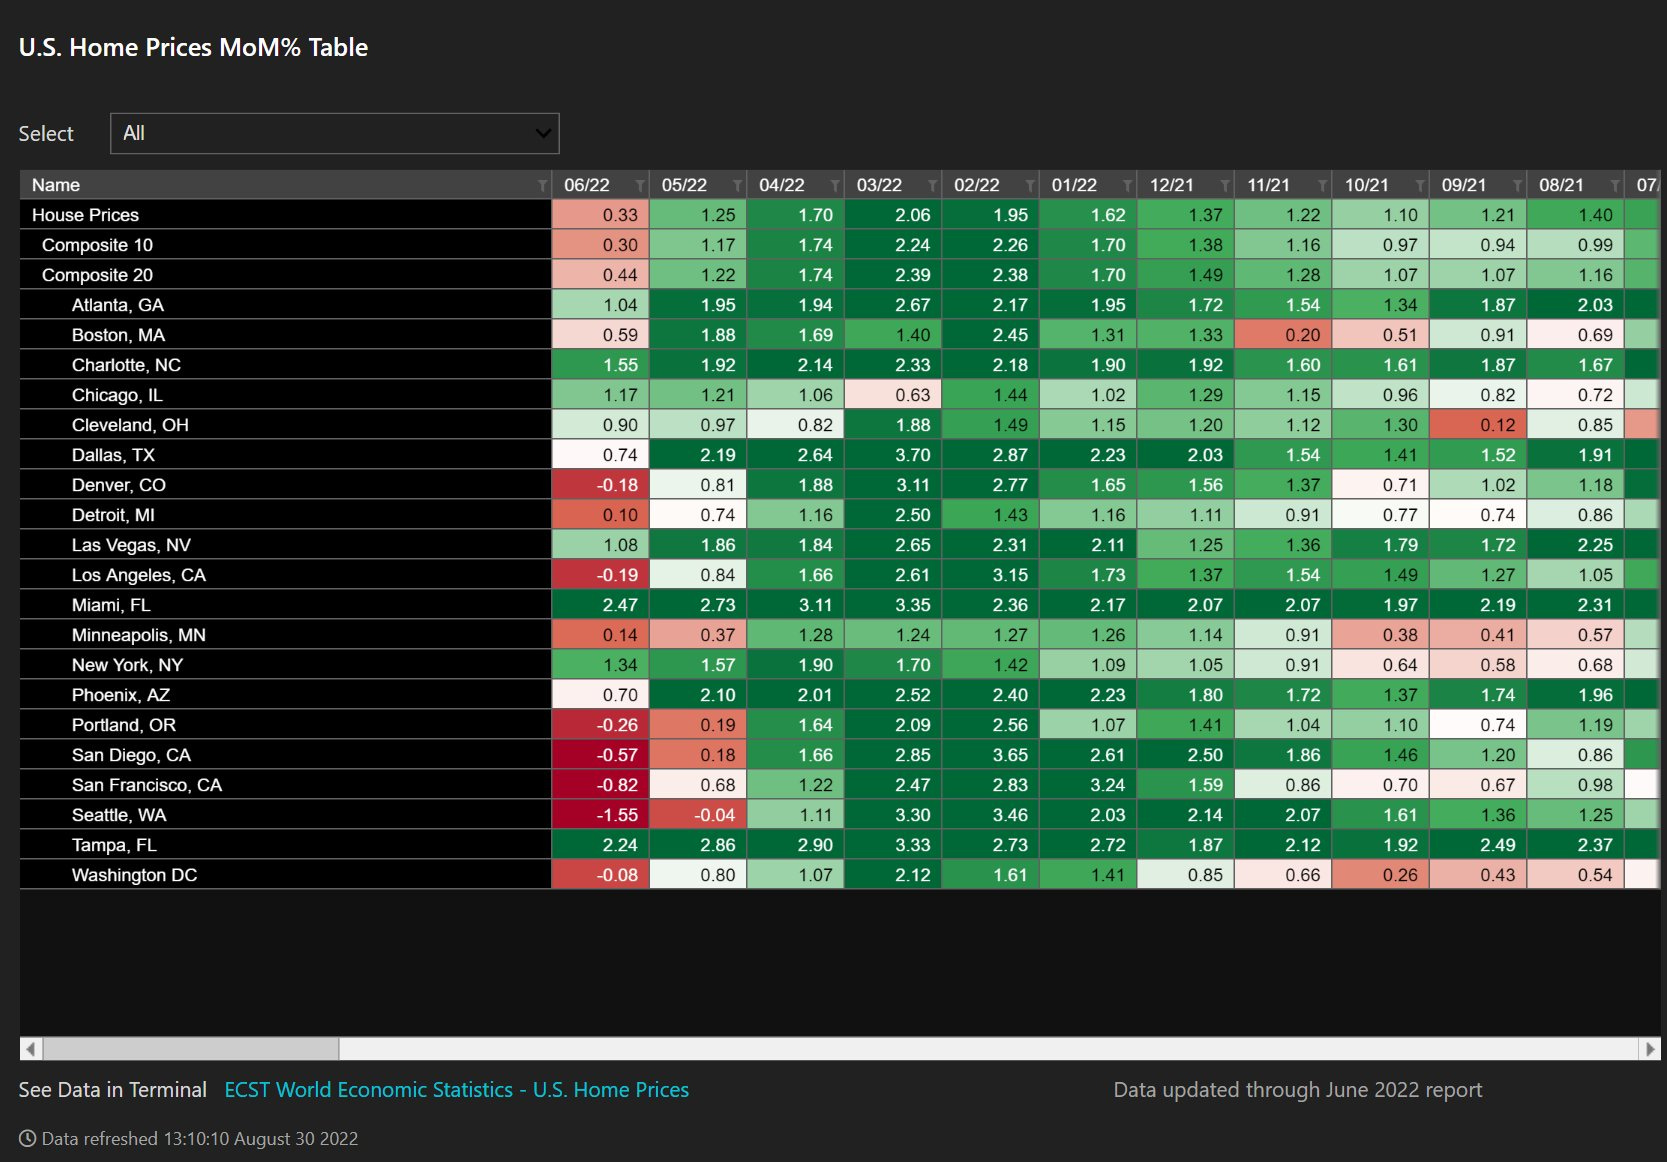The image size is (1667, 1162).
Task: Open the filter icon on 04/22 column
Action: (x=835, y=186)
